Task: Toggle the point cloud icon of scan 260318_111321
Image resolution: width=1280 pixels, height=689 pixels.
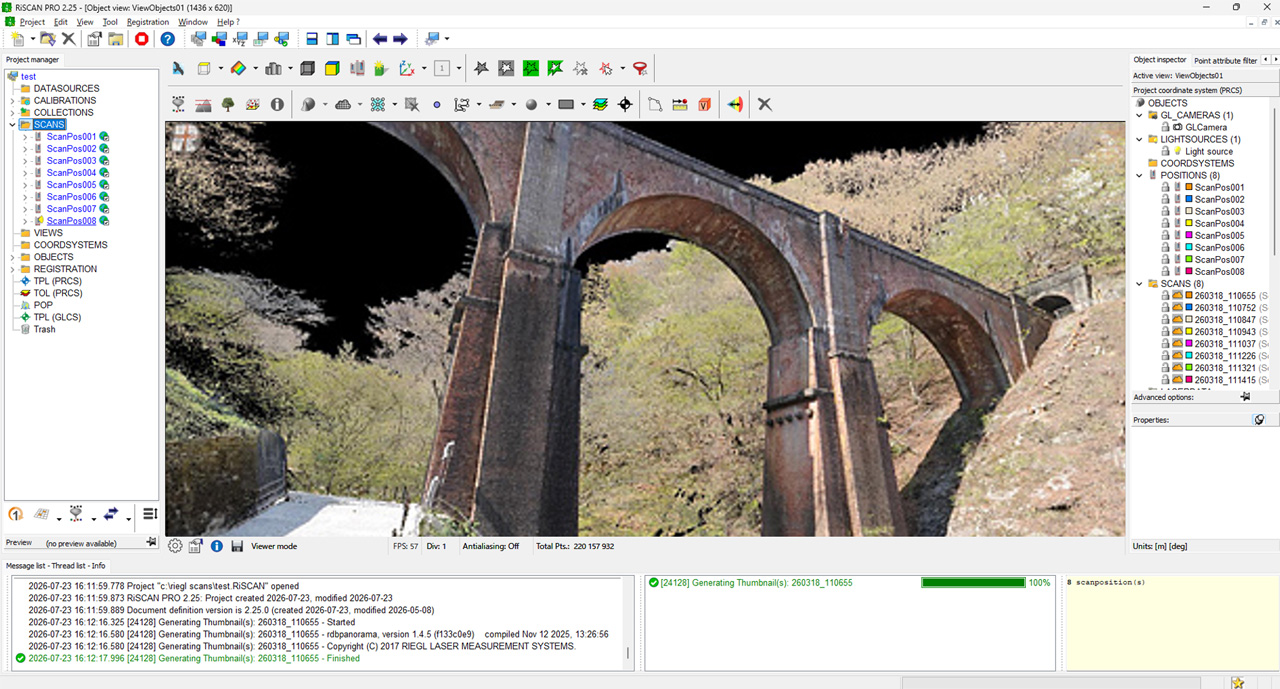Action: point(1178,368)
